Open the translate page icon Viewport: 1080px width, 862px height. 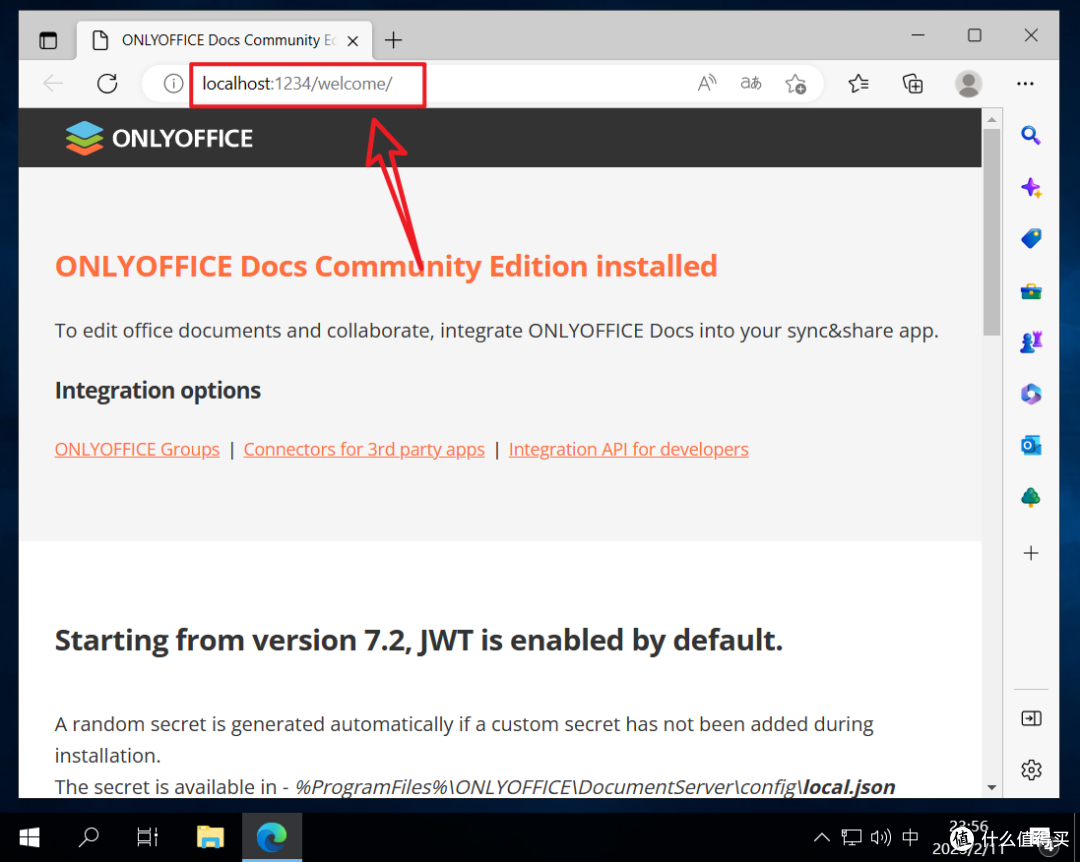751,83
